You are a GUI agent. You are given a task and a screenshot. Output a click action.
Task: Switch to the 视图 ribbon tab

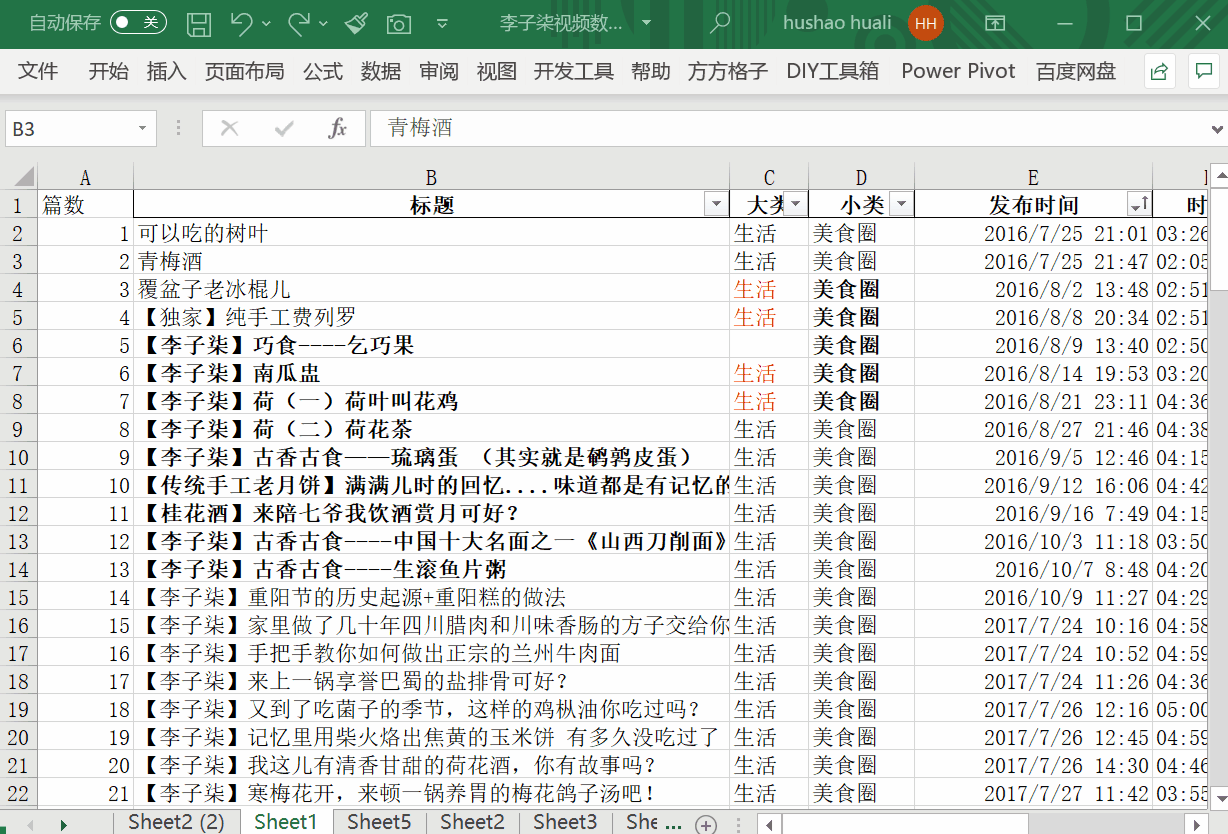(497, 71)
